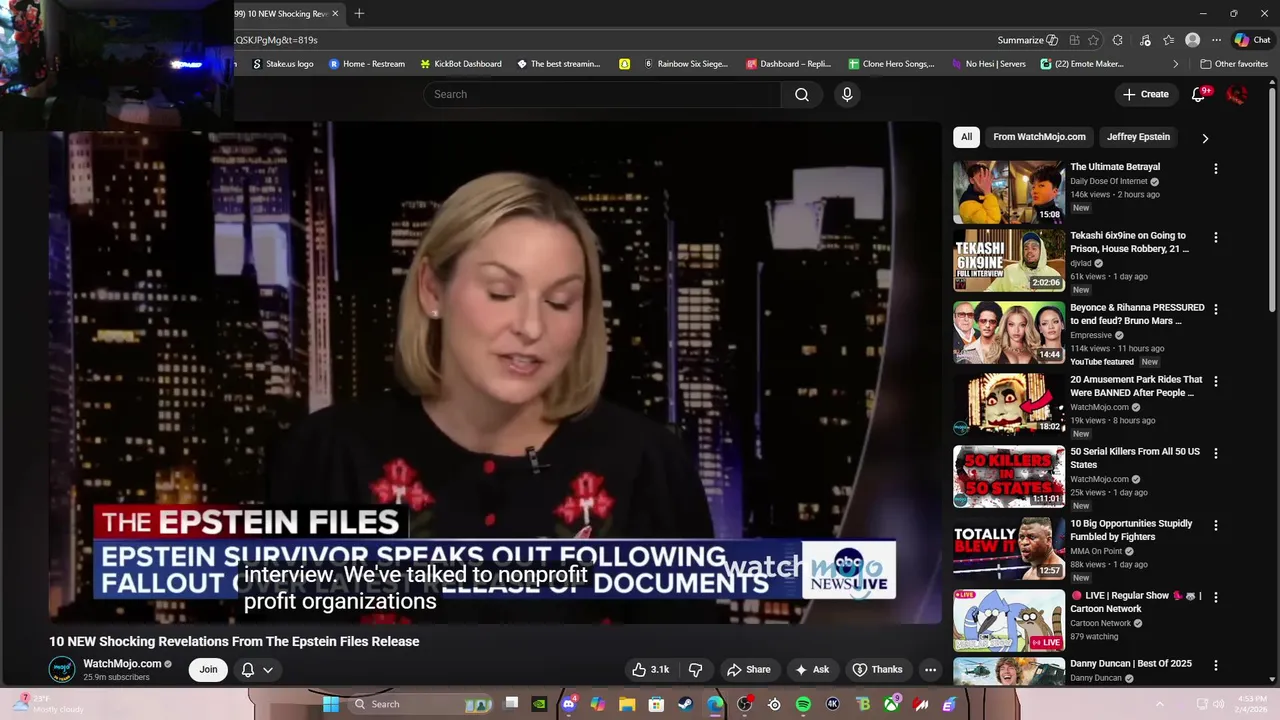Start voice search with microphone icon
This screenshot has height=720, width=1280.
pyautogui.click(x=847, y=94)
